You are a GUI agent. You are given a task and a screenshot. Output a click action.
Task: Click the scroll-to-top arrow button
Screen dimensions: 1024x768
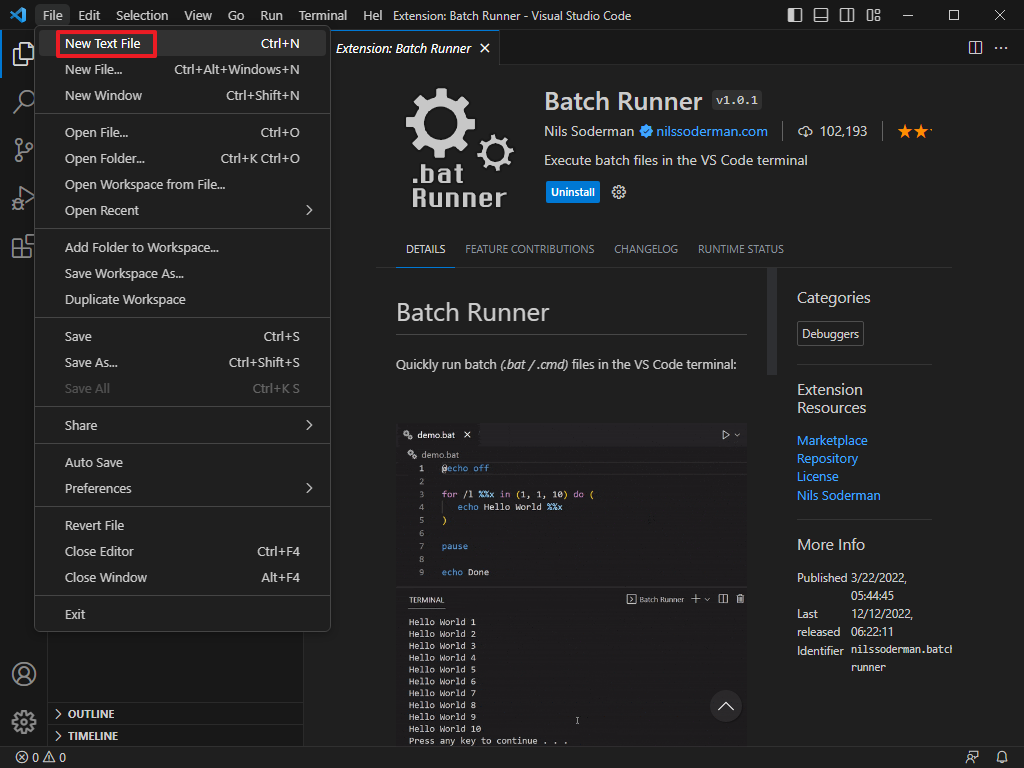726,706
